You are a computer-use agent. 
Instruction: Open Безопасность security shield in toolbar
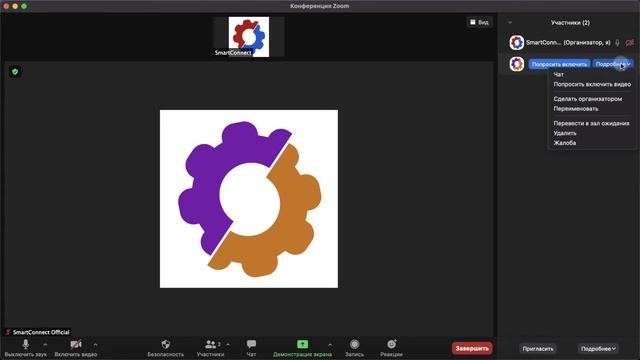coord(165,348)
